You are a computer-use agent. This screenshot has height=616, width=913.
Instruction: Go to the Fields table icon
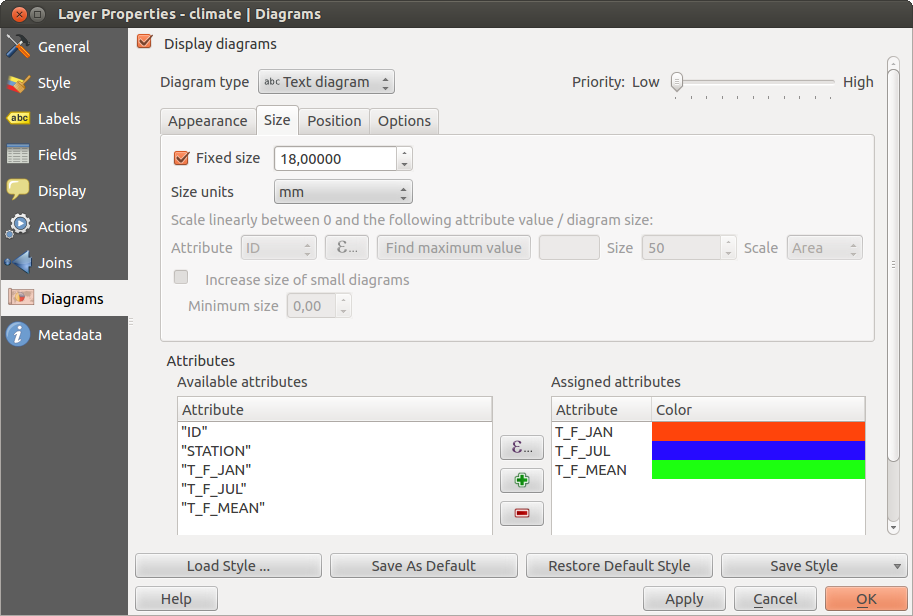[18, 155]
